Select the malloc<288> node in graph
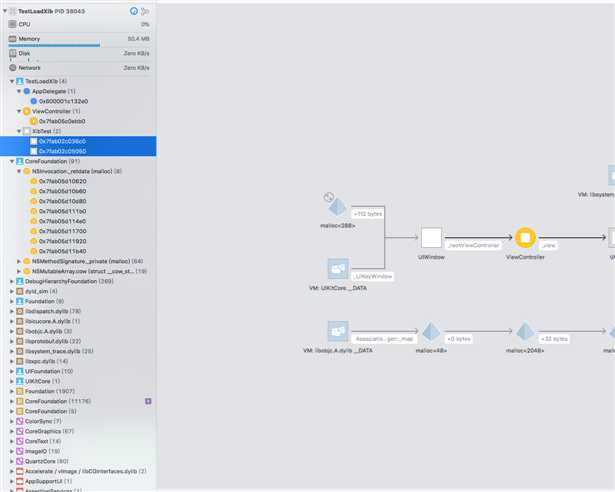 pos(337,207)
